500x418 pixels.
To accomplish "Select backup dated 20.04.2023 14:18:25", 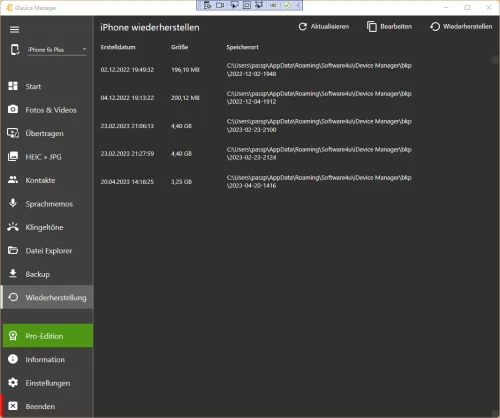I will pos(127,182).
